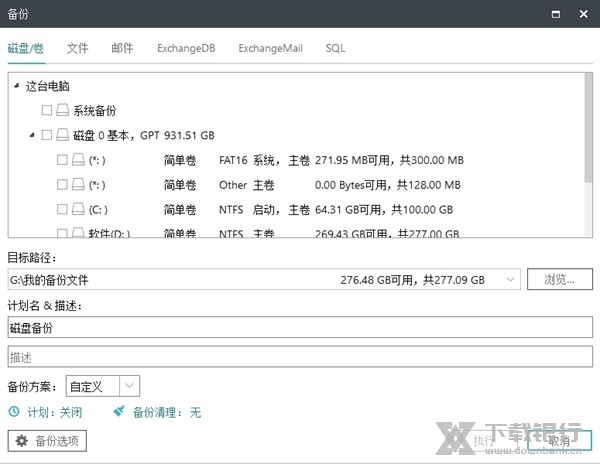Expand the 目标路径 dropdown list

pos(511,280)
